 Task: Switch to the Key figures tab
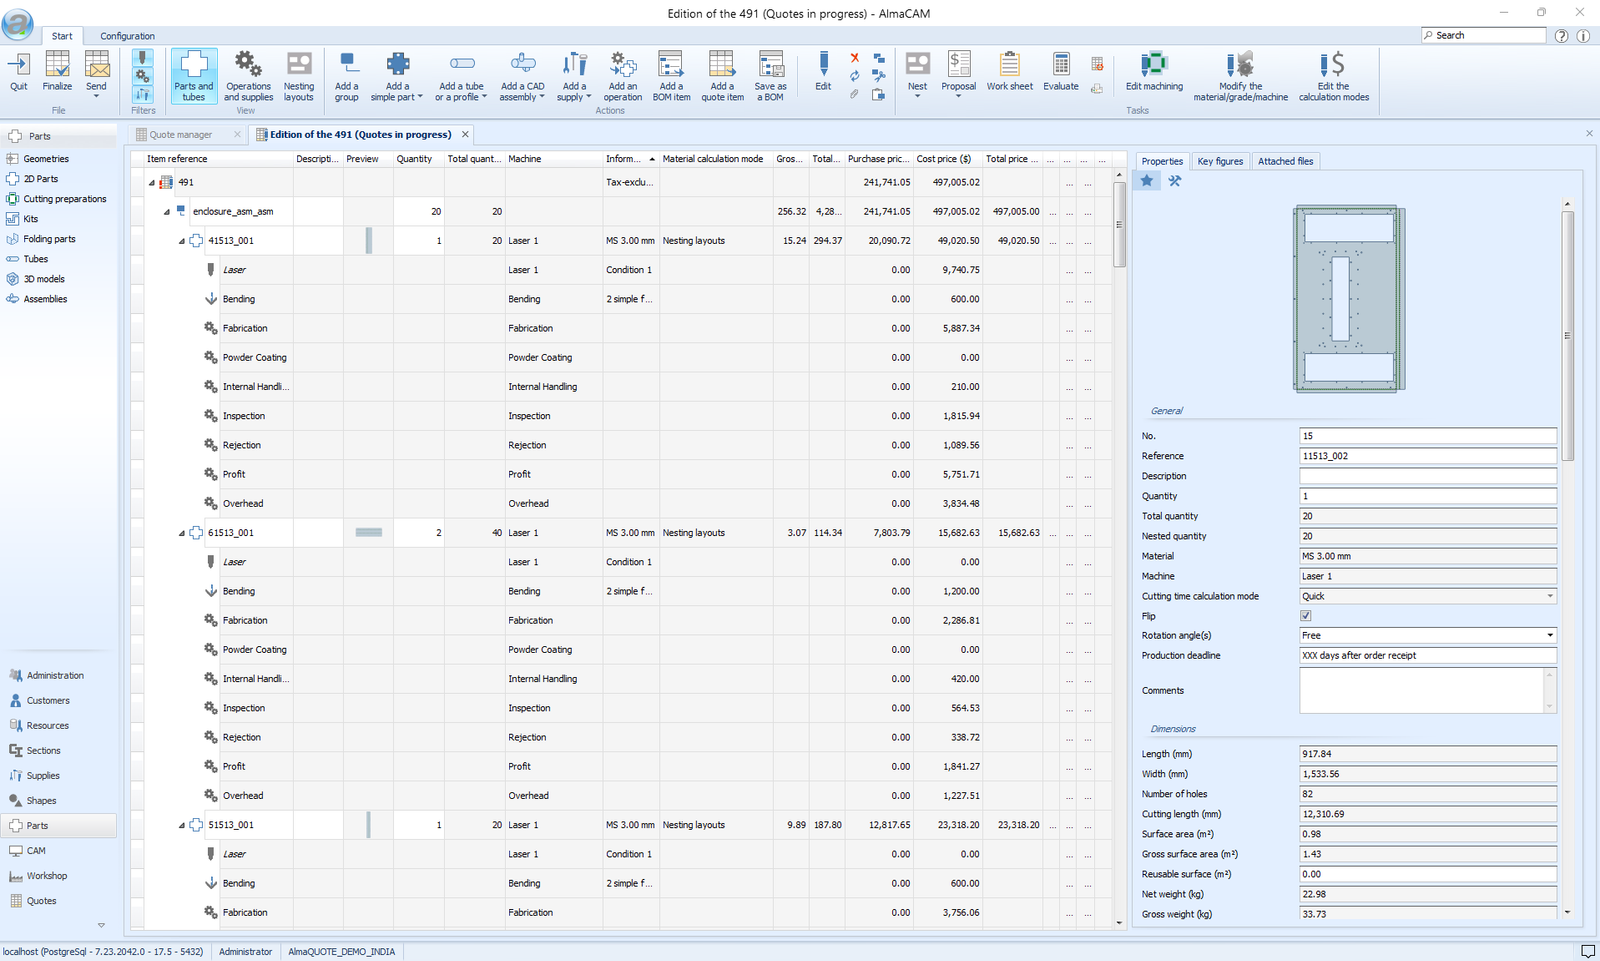1220,161
